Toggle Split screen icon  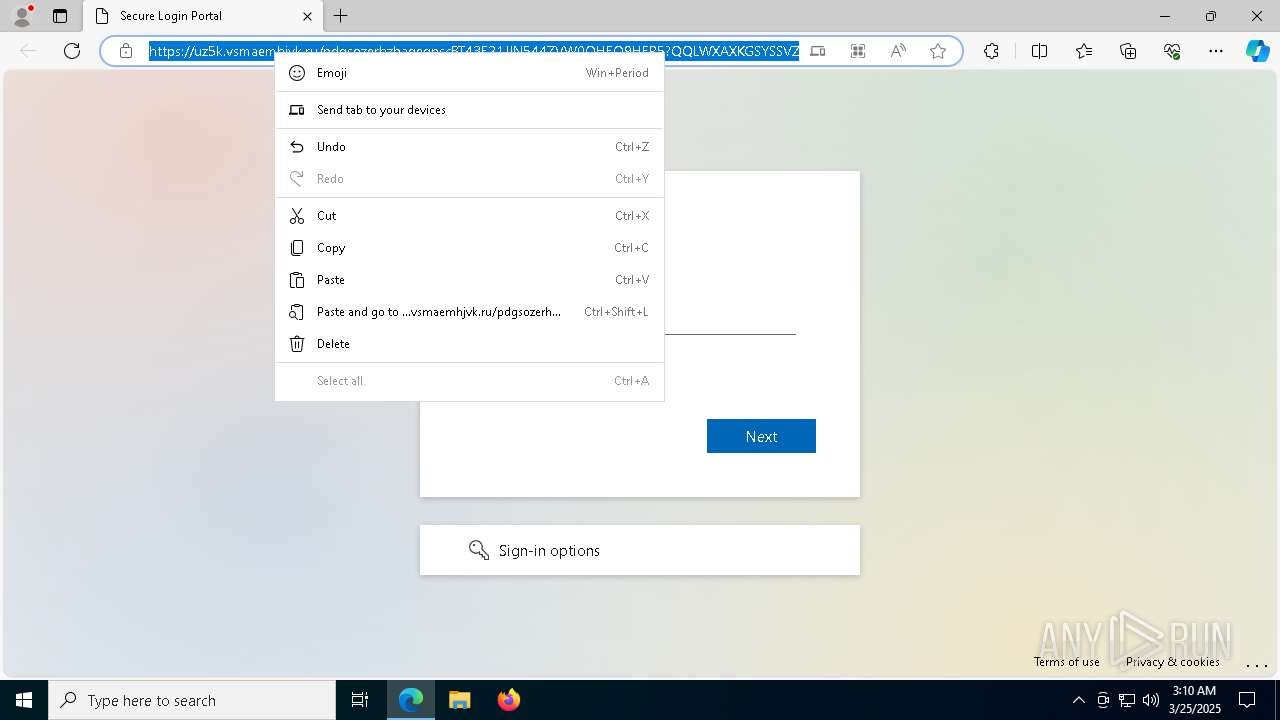coord(1039,51)
